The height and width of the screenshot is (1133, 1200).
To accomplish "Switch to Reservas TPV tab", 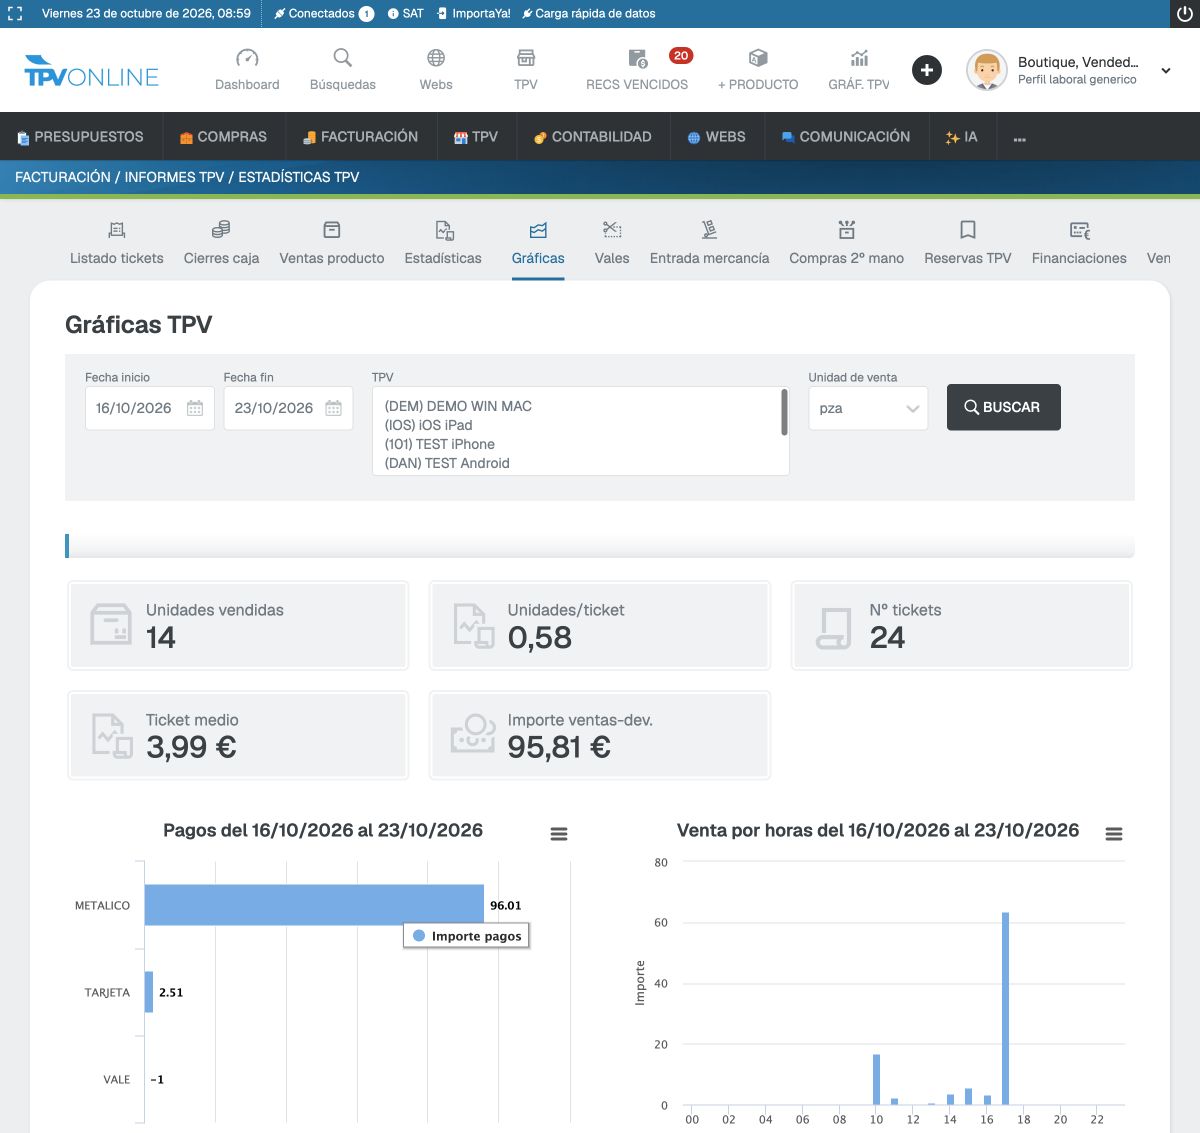I will (x=968, y=244).
